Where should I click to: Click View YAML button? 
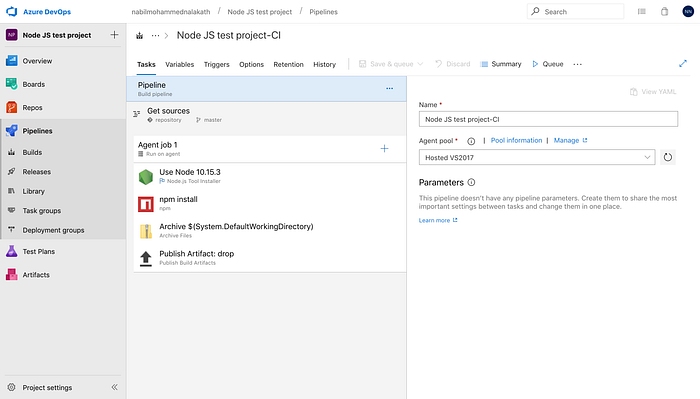click(x=653, y=91)
